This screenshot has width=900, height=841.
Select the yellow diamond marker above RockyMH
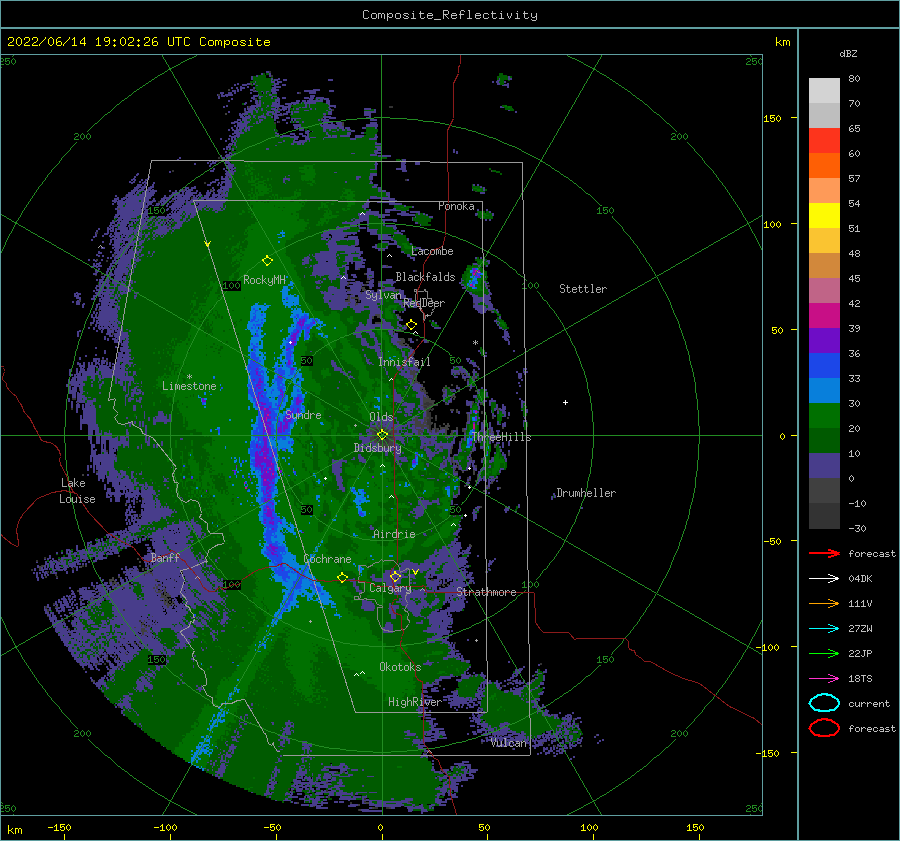pyautogui.click(x=267, y=261)
